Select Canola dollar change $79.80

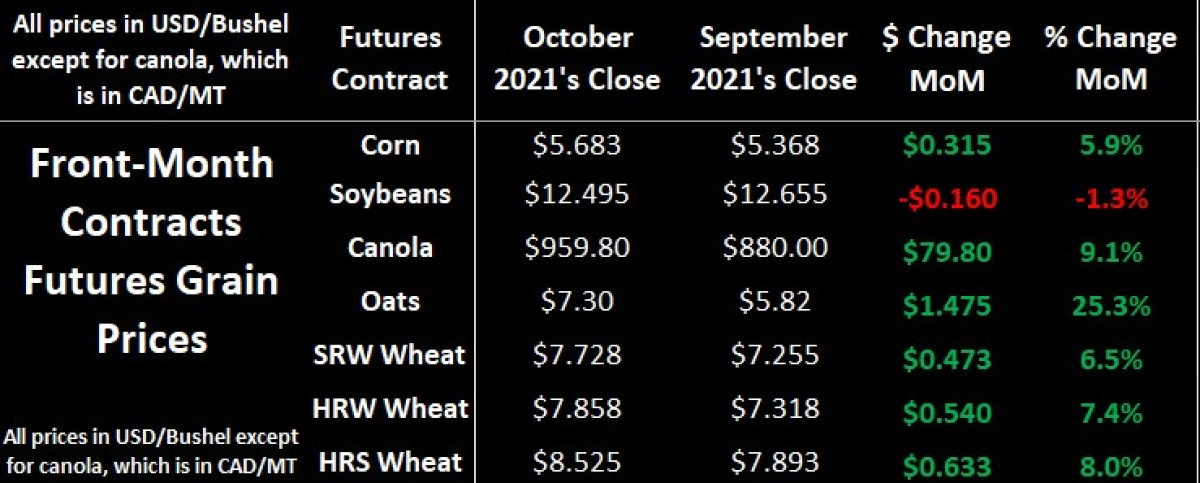tap(946, 250)
